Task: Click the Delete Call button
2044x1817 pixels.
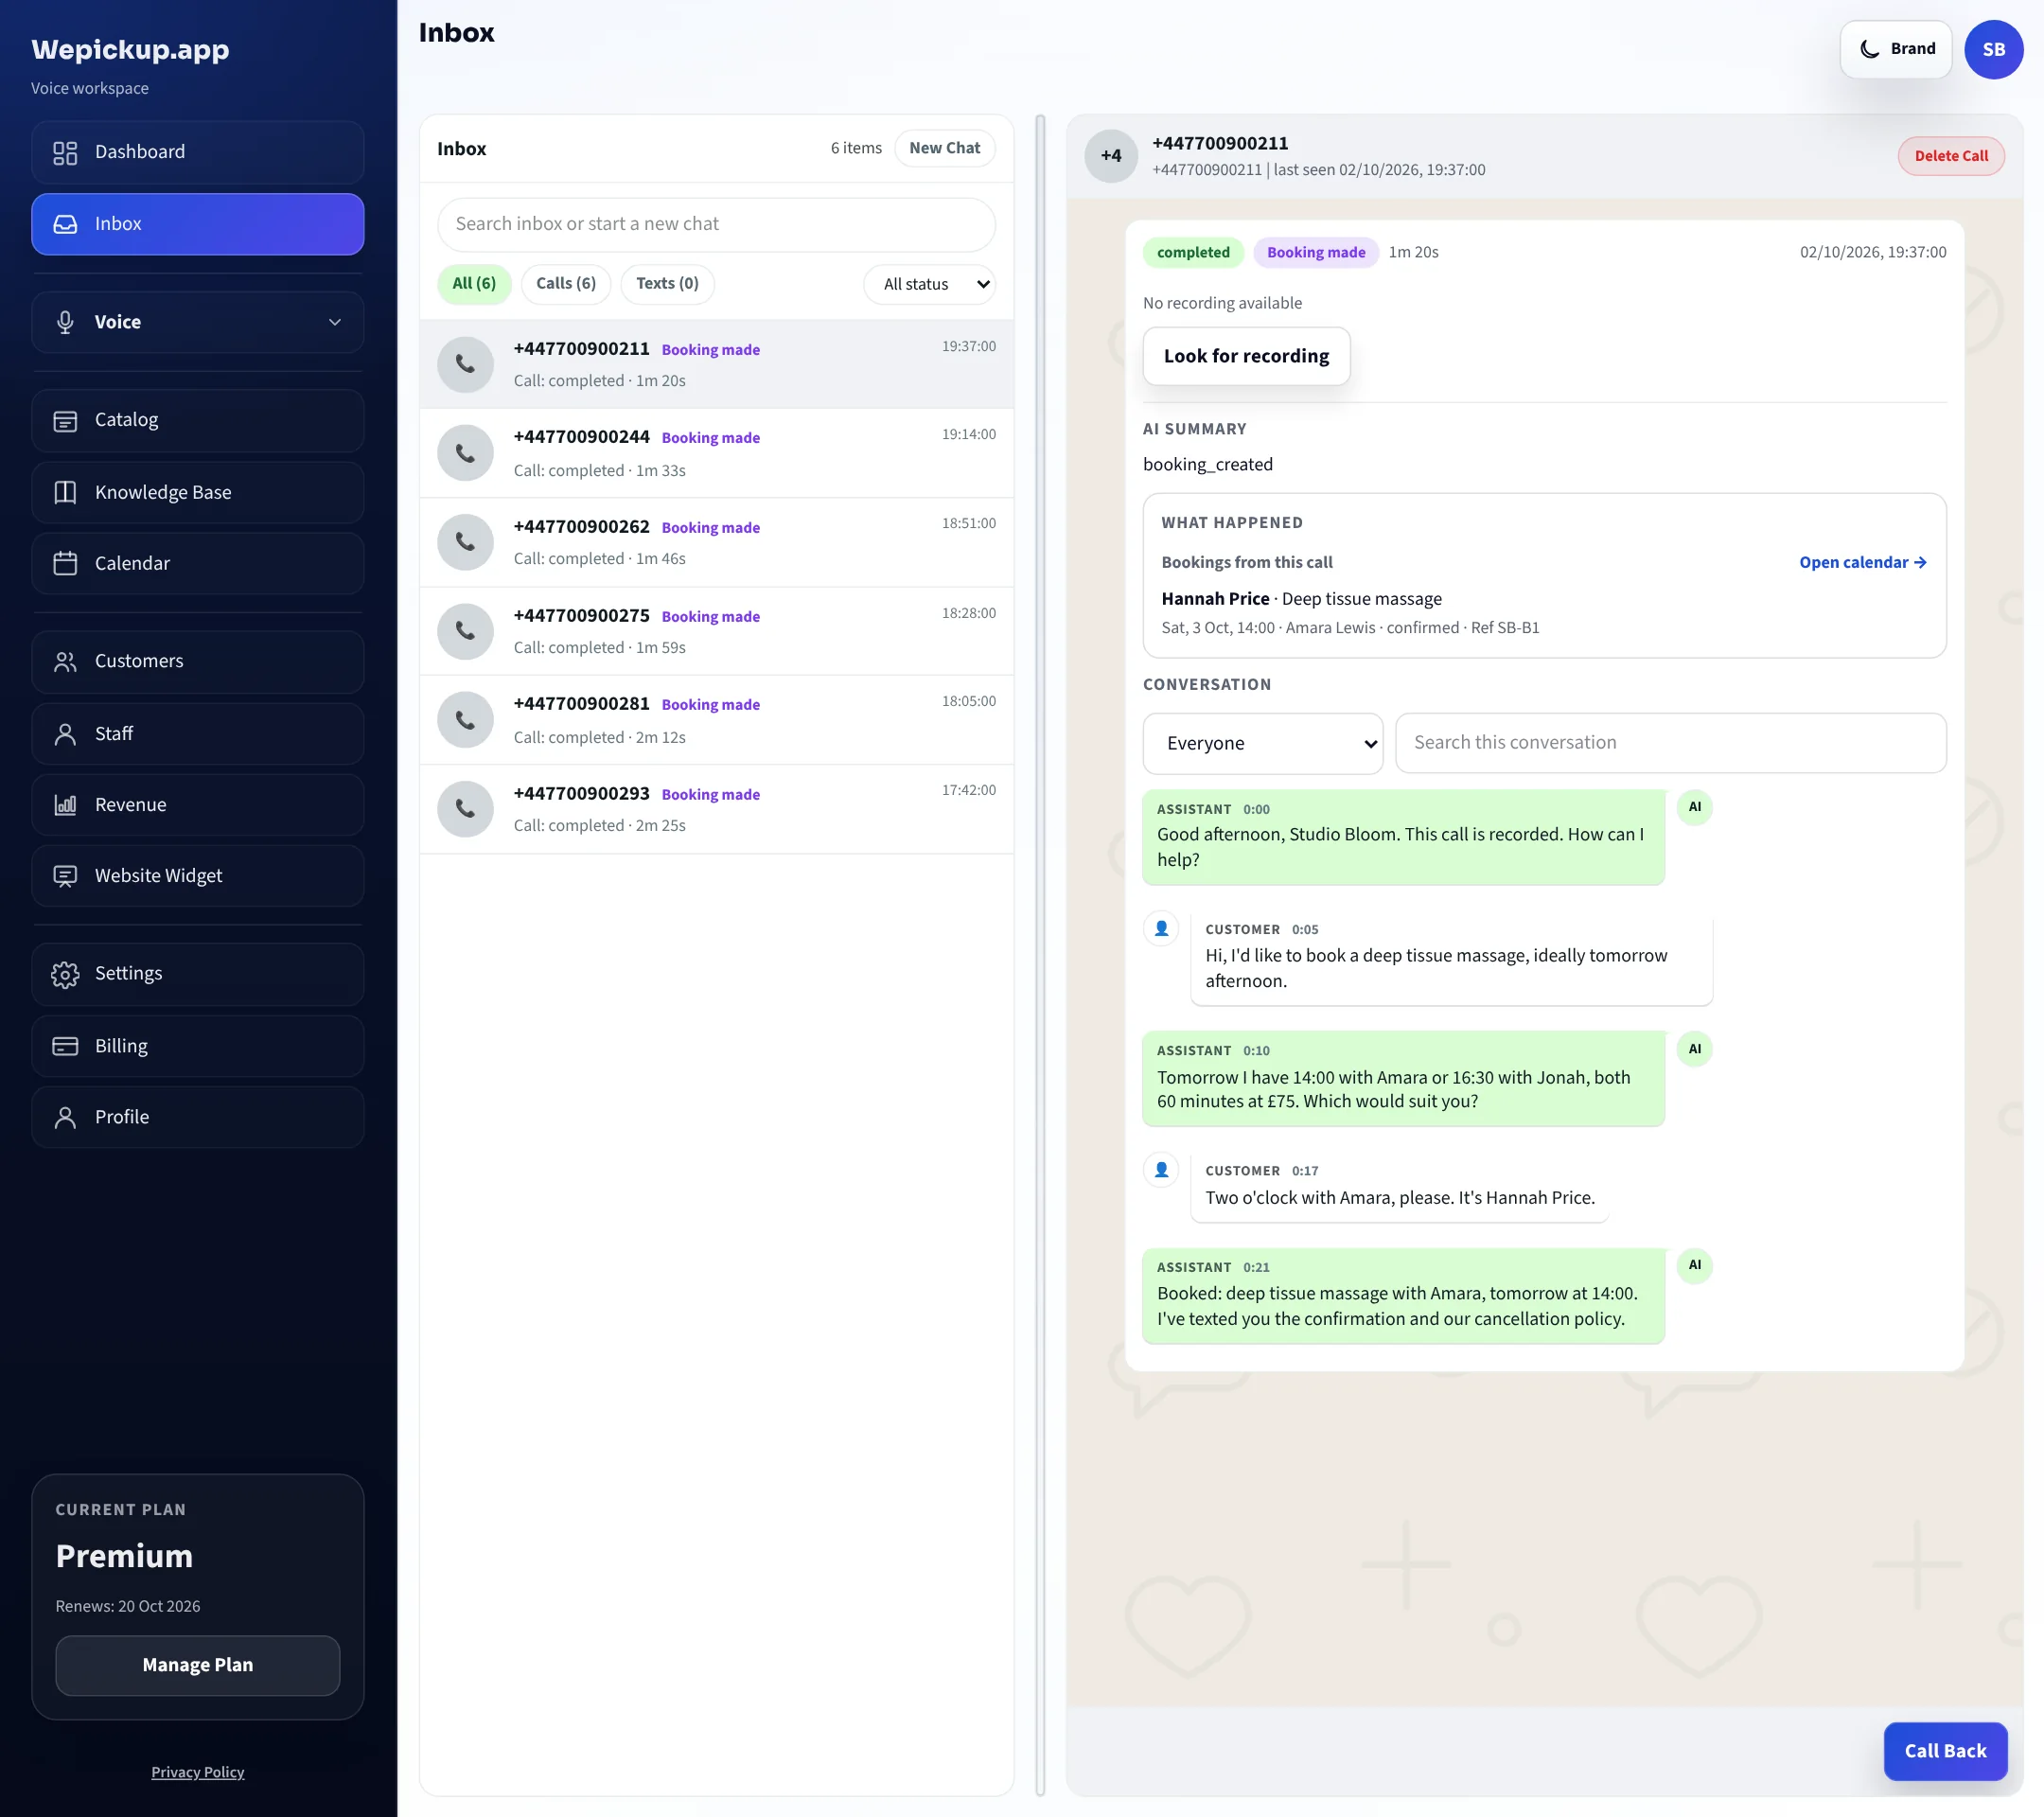Action: tap(1951, 156)
